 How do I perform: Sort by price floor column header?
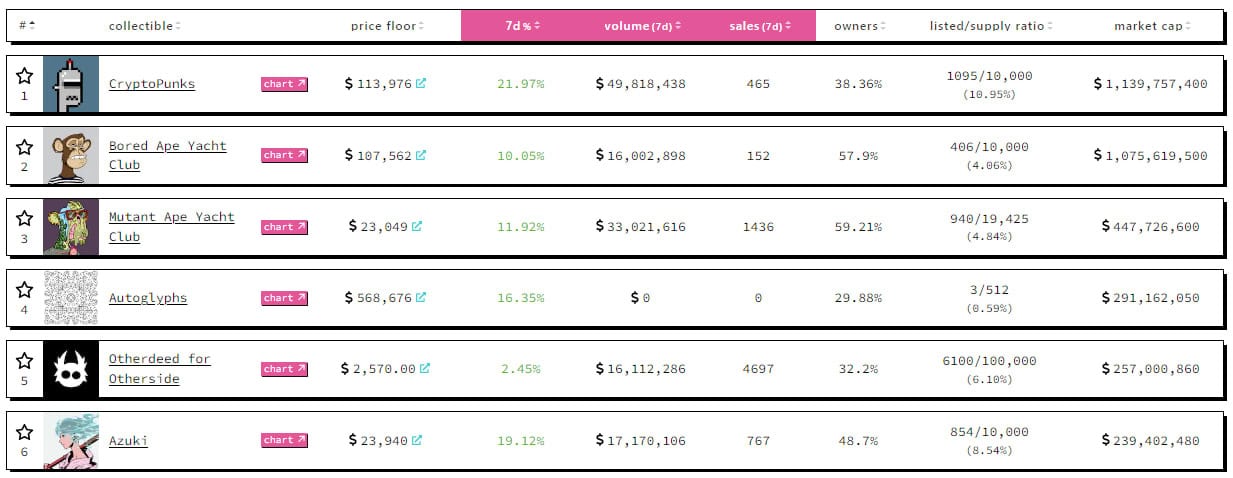(387, 26)
